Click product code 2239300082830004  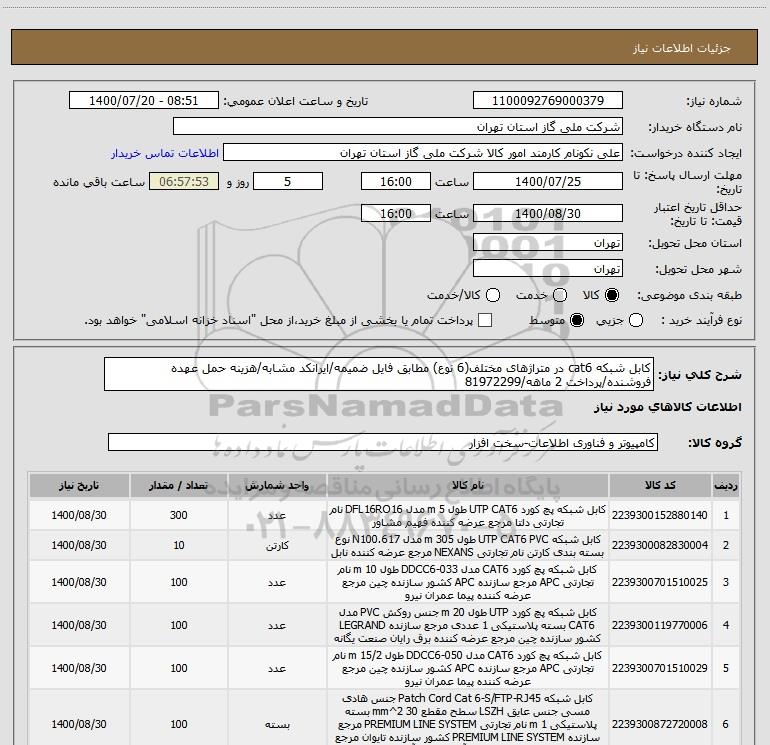[660, 545]
